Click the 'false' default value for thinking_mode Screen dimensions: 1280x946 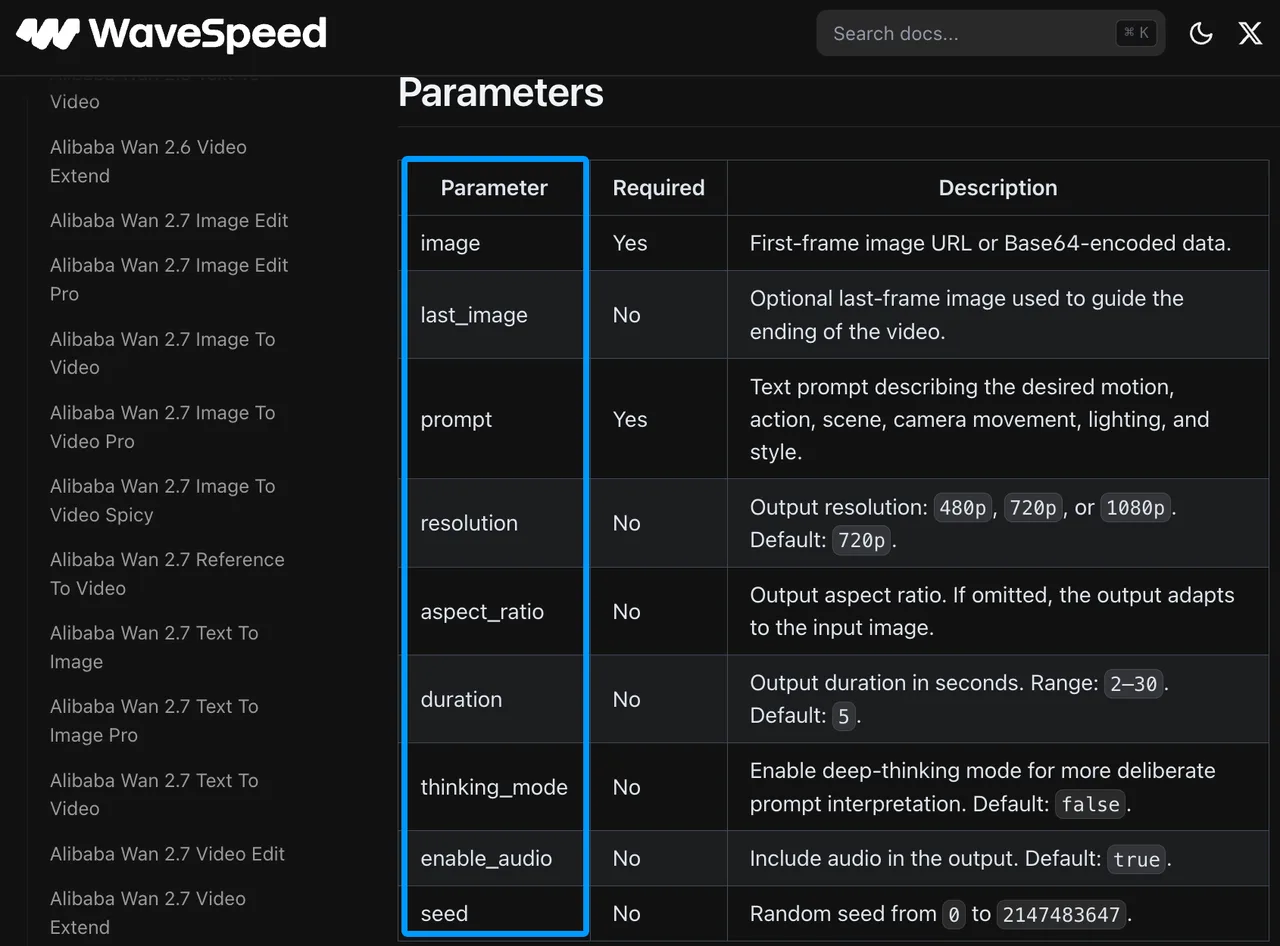click(1091, 804)
